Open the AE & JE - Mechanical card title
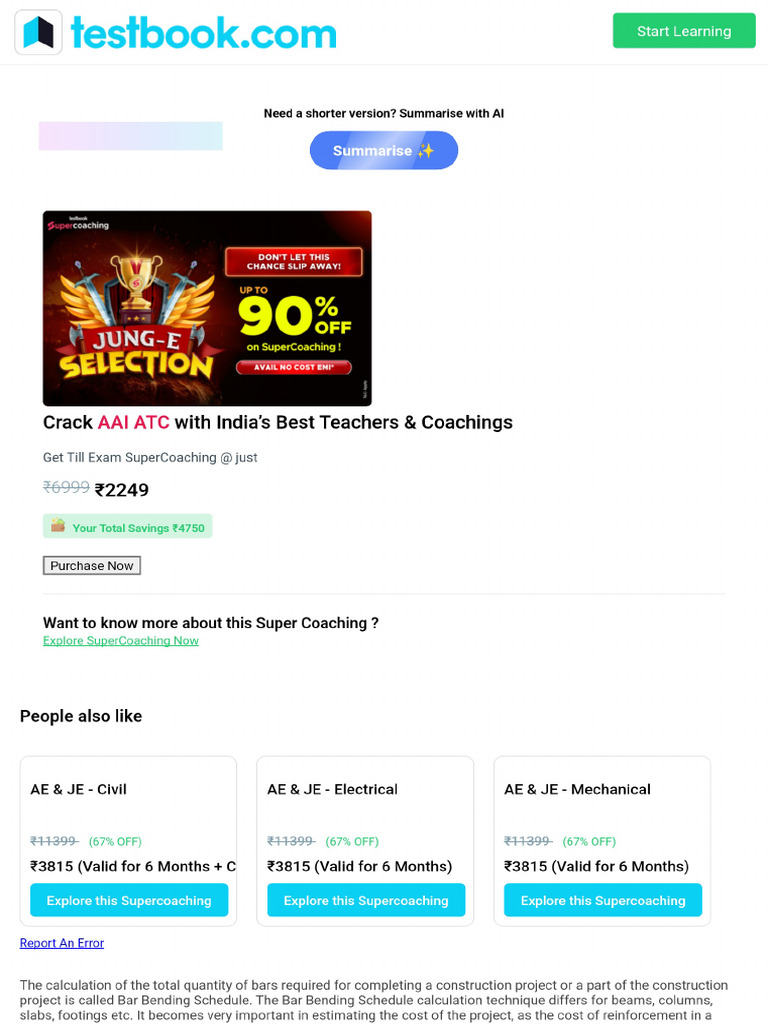Image resolution: width=768 pixels, height=1024 pixels. point(577,789)
